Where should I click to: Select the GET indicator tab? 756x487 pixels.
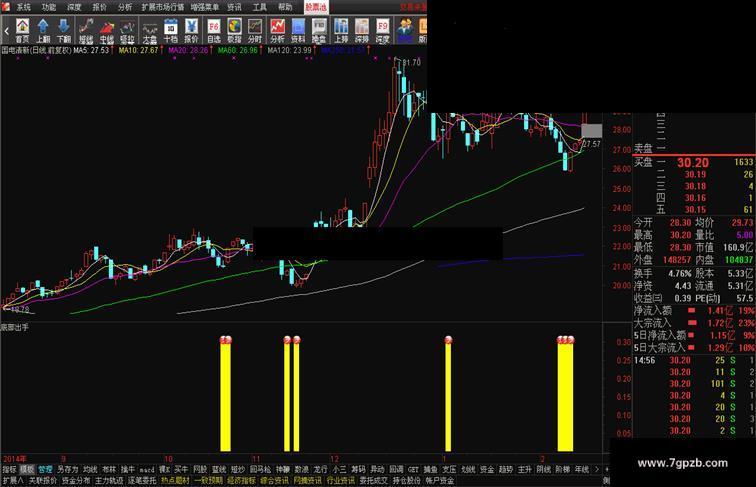413,469
